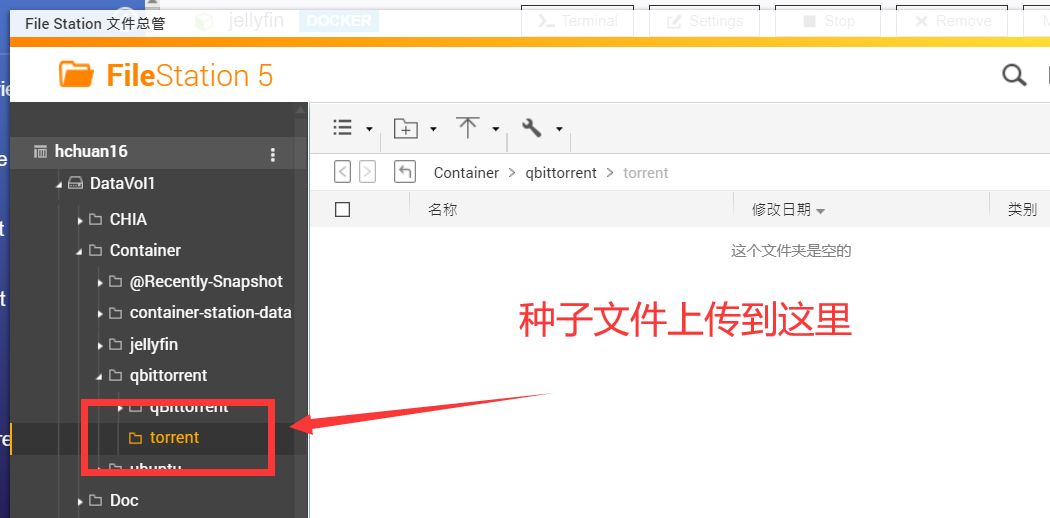
Task: Open the upload dropdown arrow
Action: pyautogui.click(x=496, y=128)
